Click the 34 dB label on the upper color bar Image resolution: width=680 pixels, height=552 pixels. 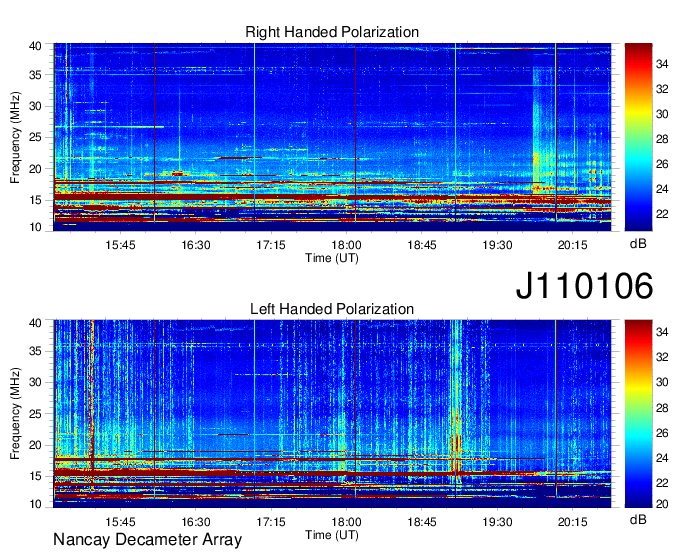click(x=662, y=65)
